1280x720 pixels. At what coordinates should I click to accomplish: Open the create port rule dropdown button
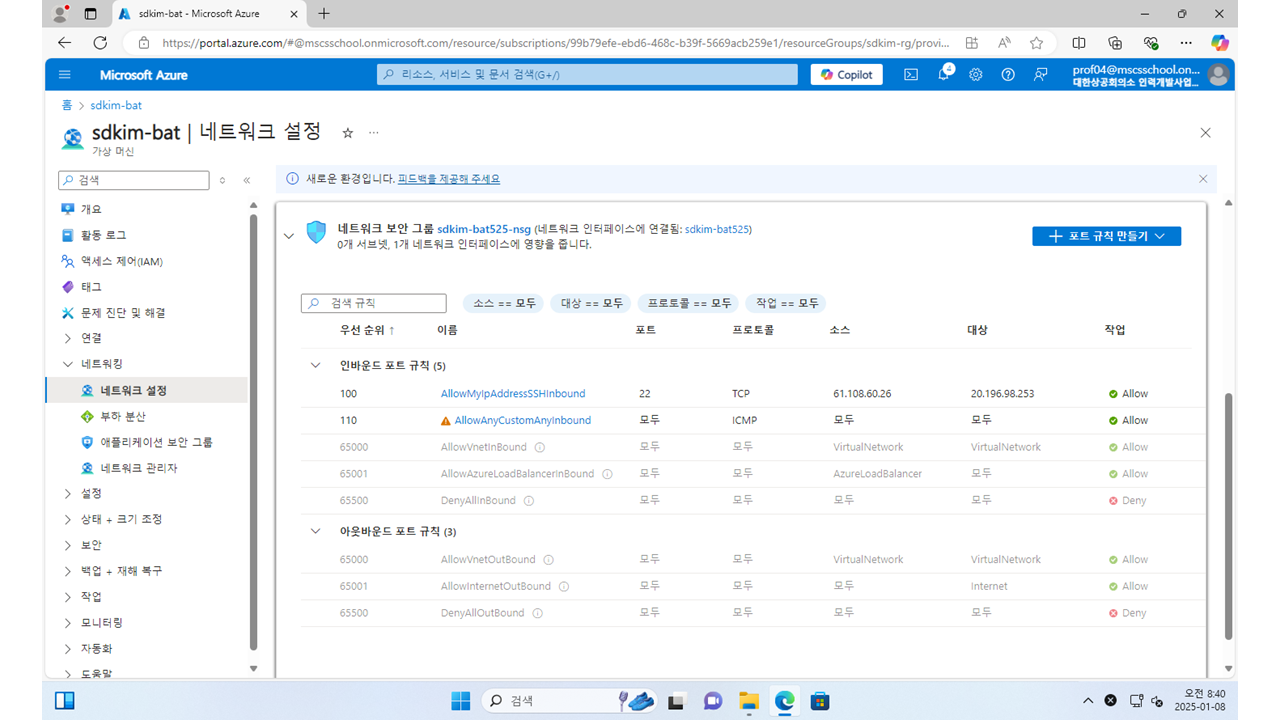click(x=1107, y=236)
